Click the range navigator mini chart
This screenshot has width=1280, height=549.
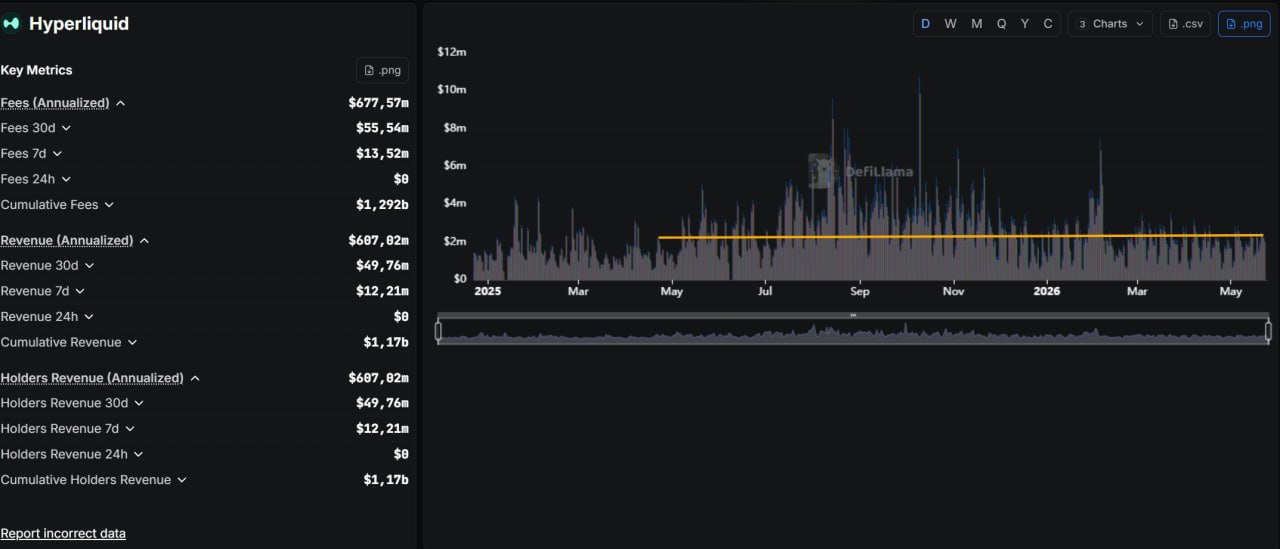click(853, 332)
